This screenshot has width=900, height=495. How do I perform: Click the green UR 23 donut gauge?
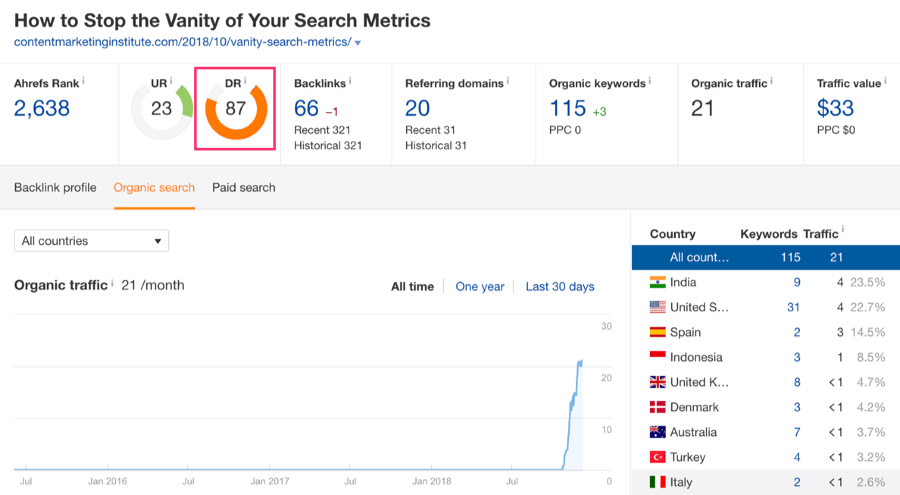(162, 109)
